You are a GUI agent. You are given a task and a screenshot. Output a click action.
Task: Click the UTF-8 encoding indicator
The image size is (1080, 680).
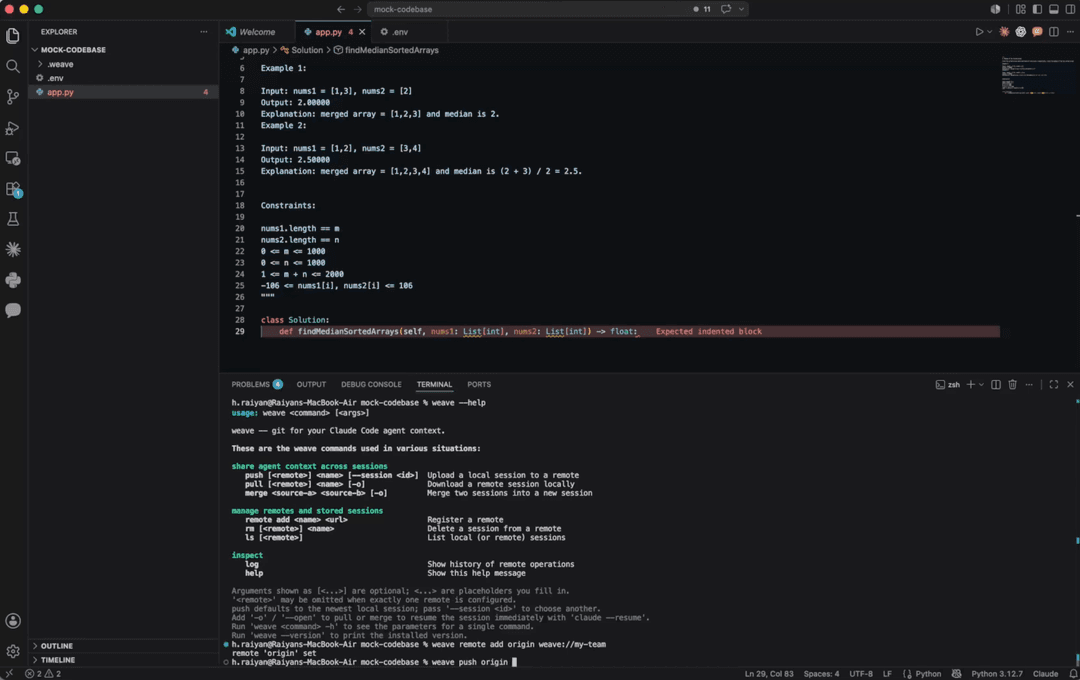click(x=861, y=674)
